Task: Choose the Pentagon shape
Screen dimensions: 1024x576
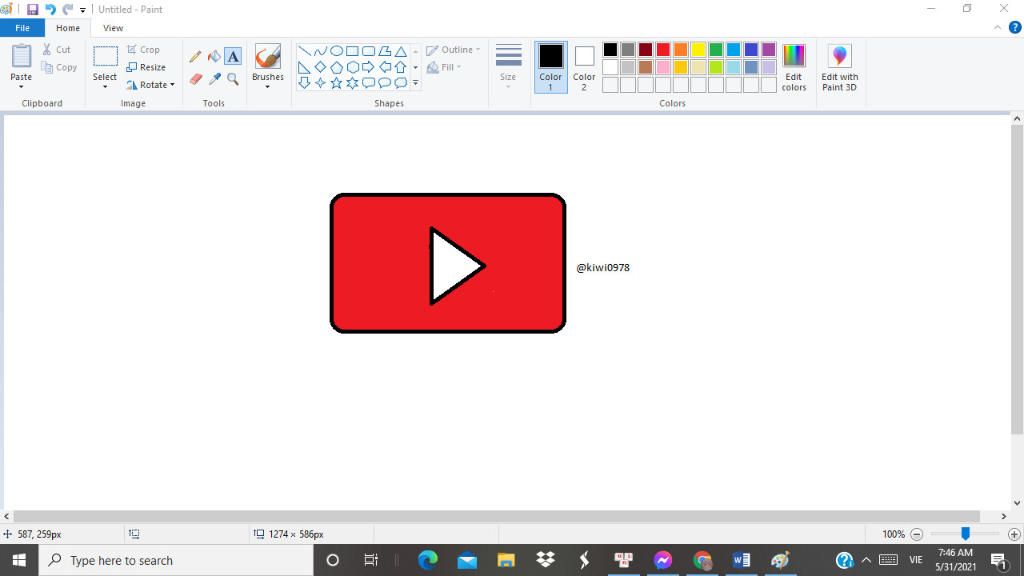Action: [336, 67]
